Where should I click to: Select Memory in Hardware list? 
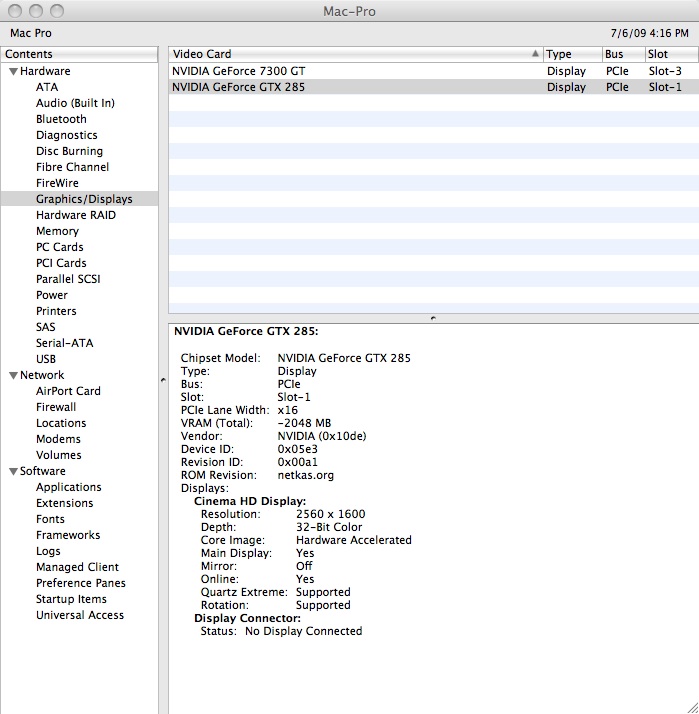point(57,231)
